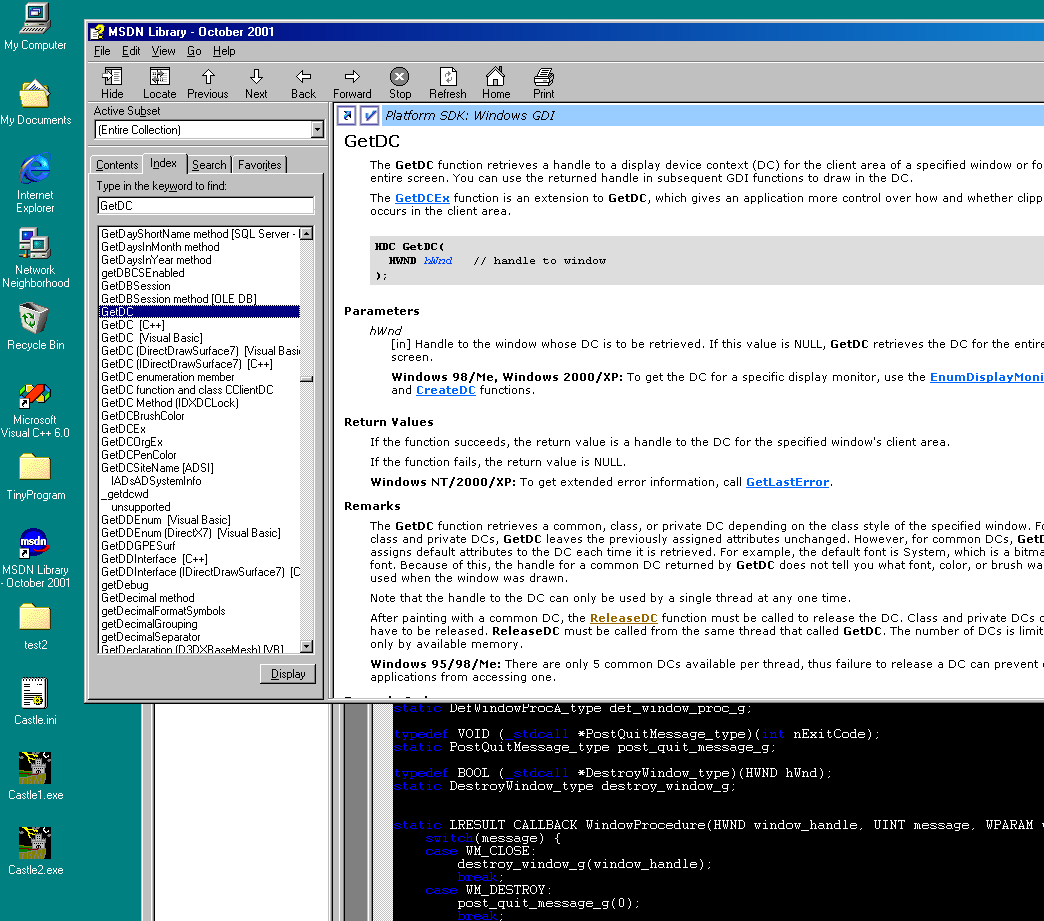Click the Home toolbar icon

[x=496, y=83]
